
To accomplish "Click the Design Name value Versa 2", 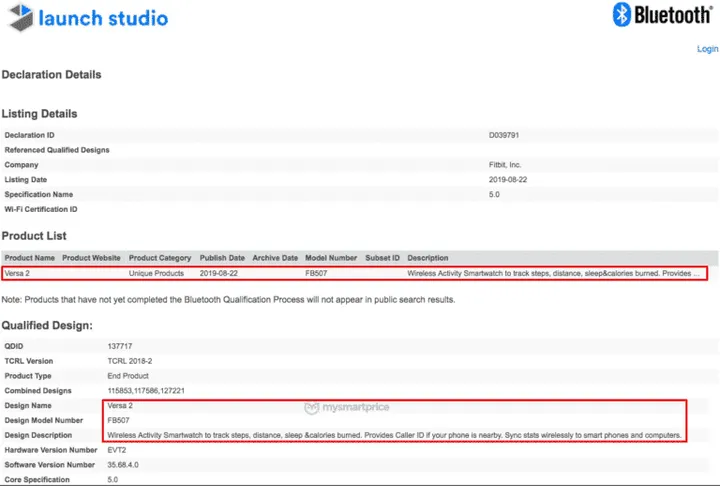I will point(120,406).
